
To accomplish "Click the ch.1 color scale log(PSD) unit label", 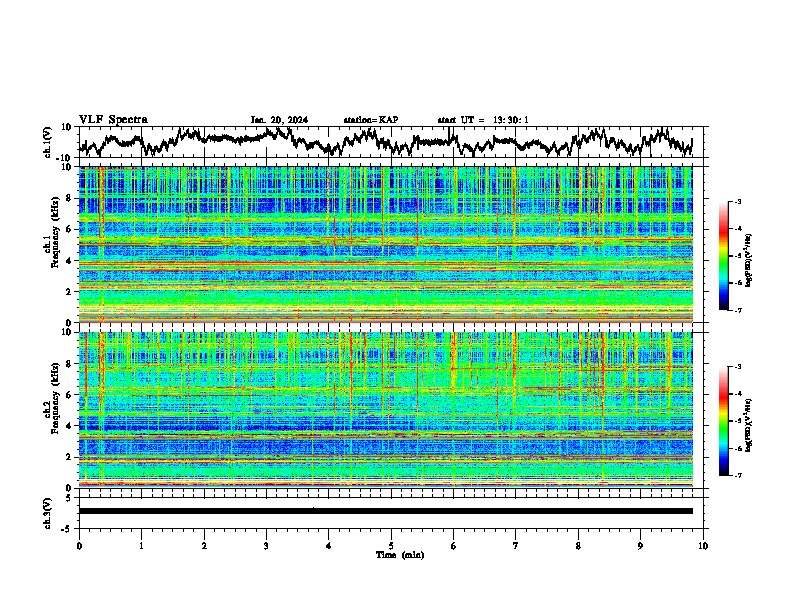I will tap(749, 260).
